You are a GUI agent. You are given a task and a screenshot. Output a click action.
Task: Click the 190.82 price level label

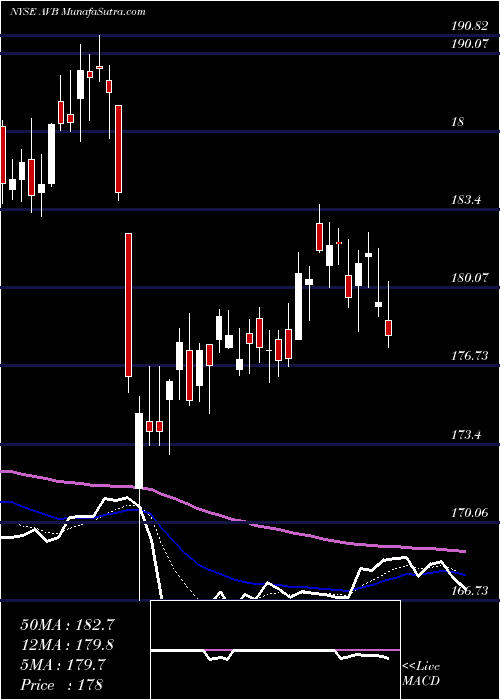click(469, 27)
